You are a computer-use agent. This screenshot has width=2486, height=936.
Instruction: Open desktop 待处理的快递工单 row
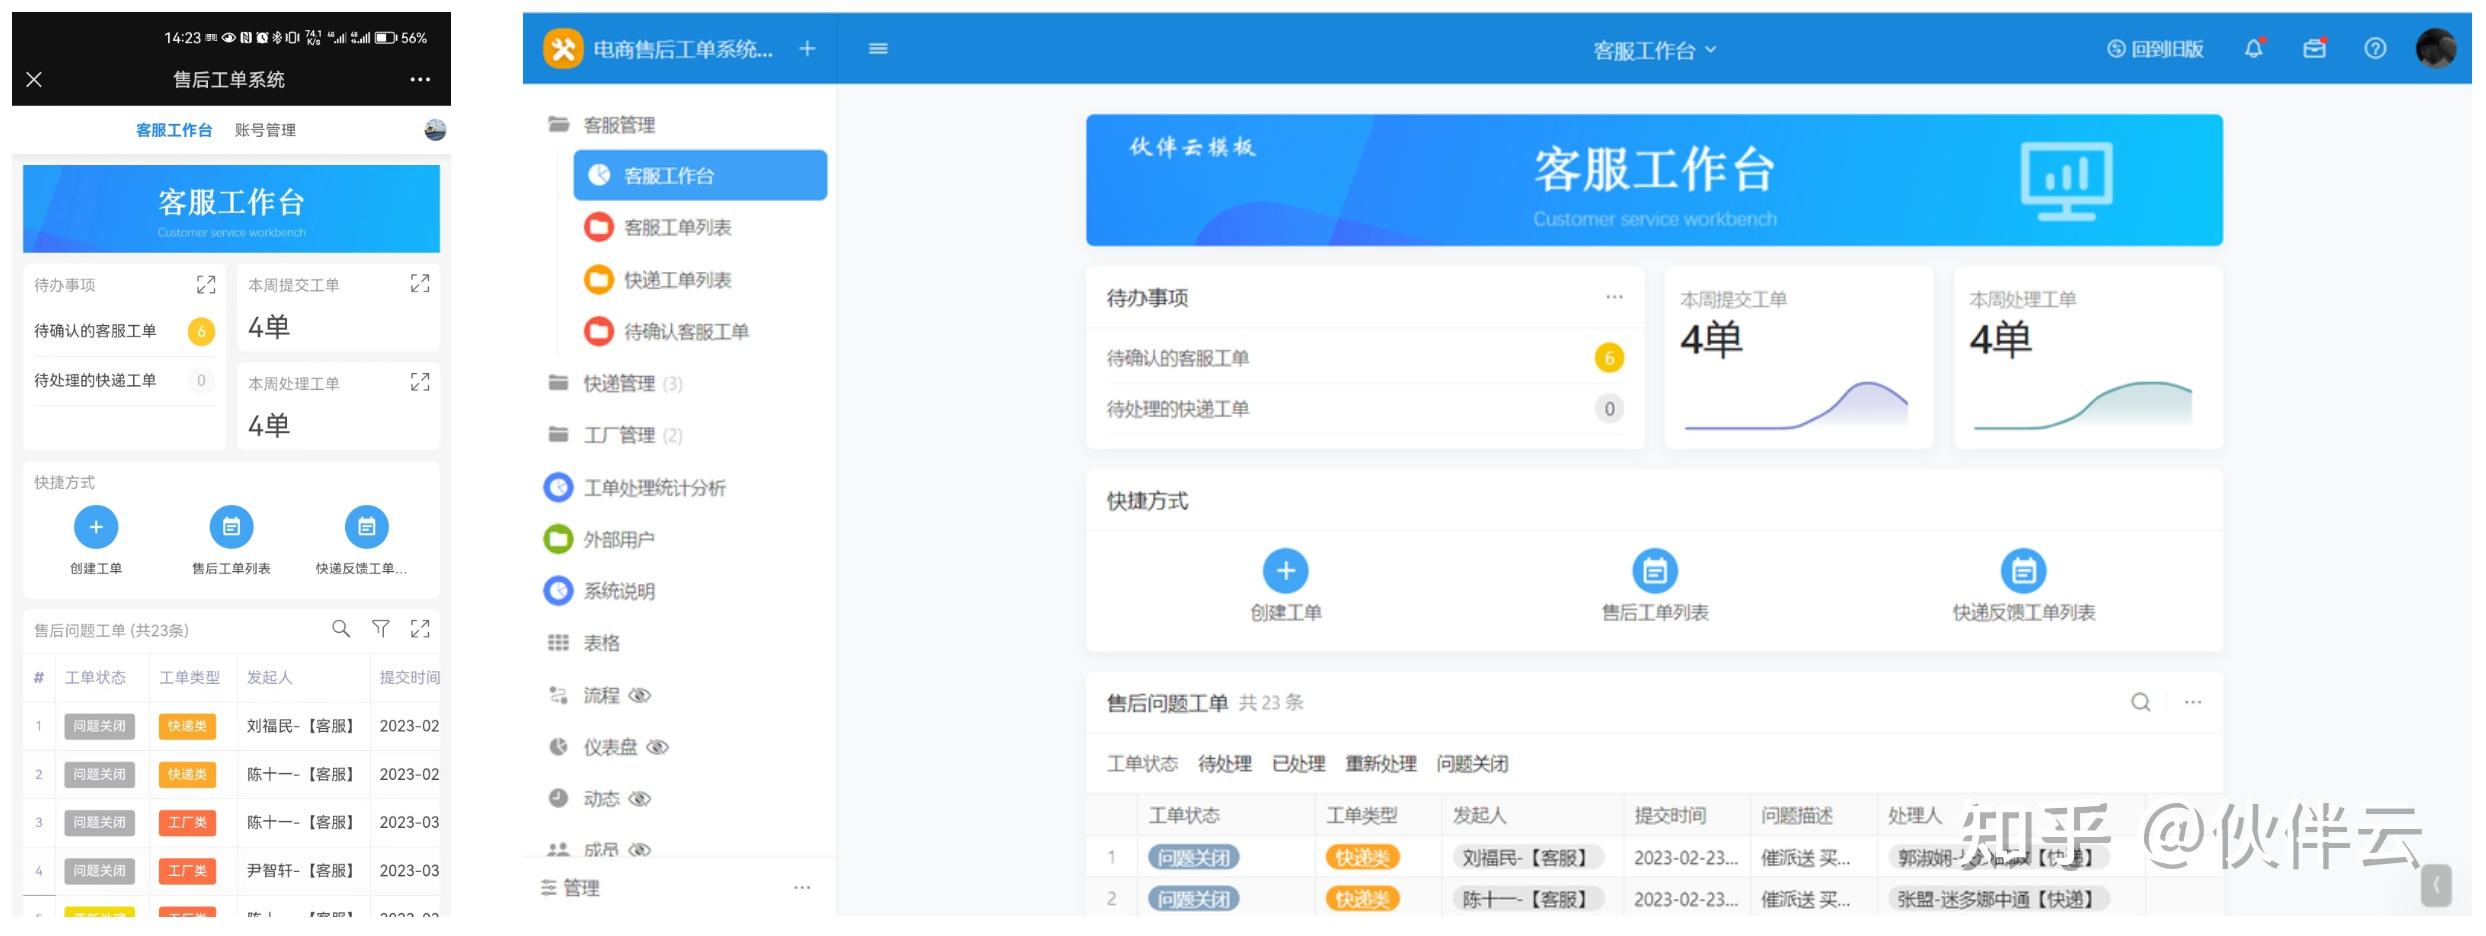coord(1365,409)
